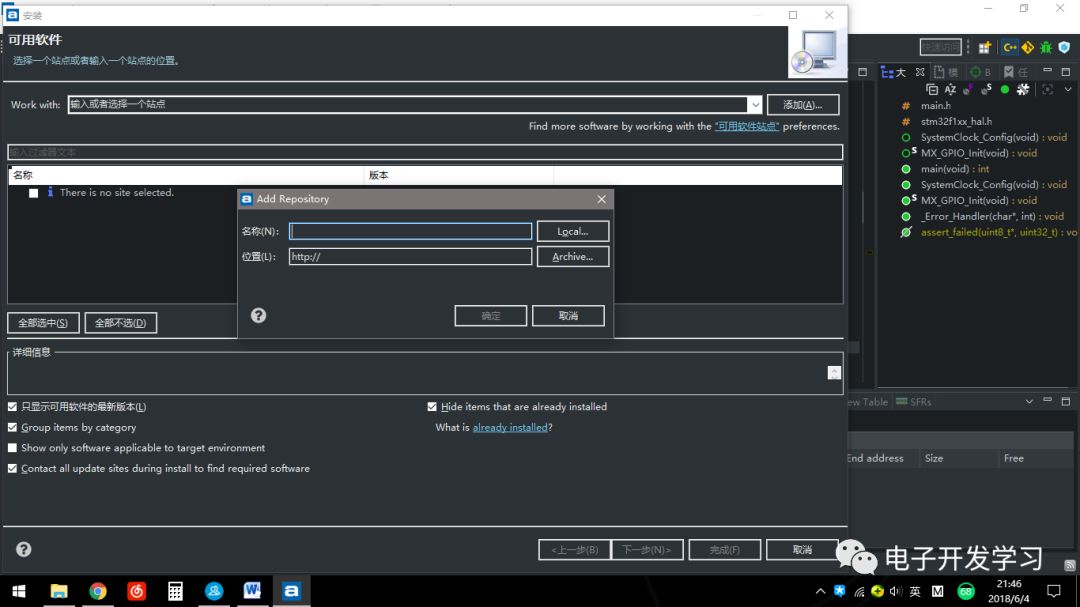1080x607 pixels.
Task: Toggle the 'There is no site selected' checkbox
Action: tap(33, 193)
